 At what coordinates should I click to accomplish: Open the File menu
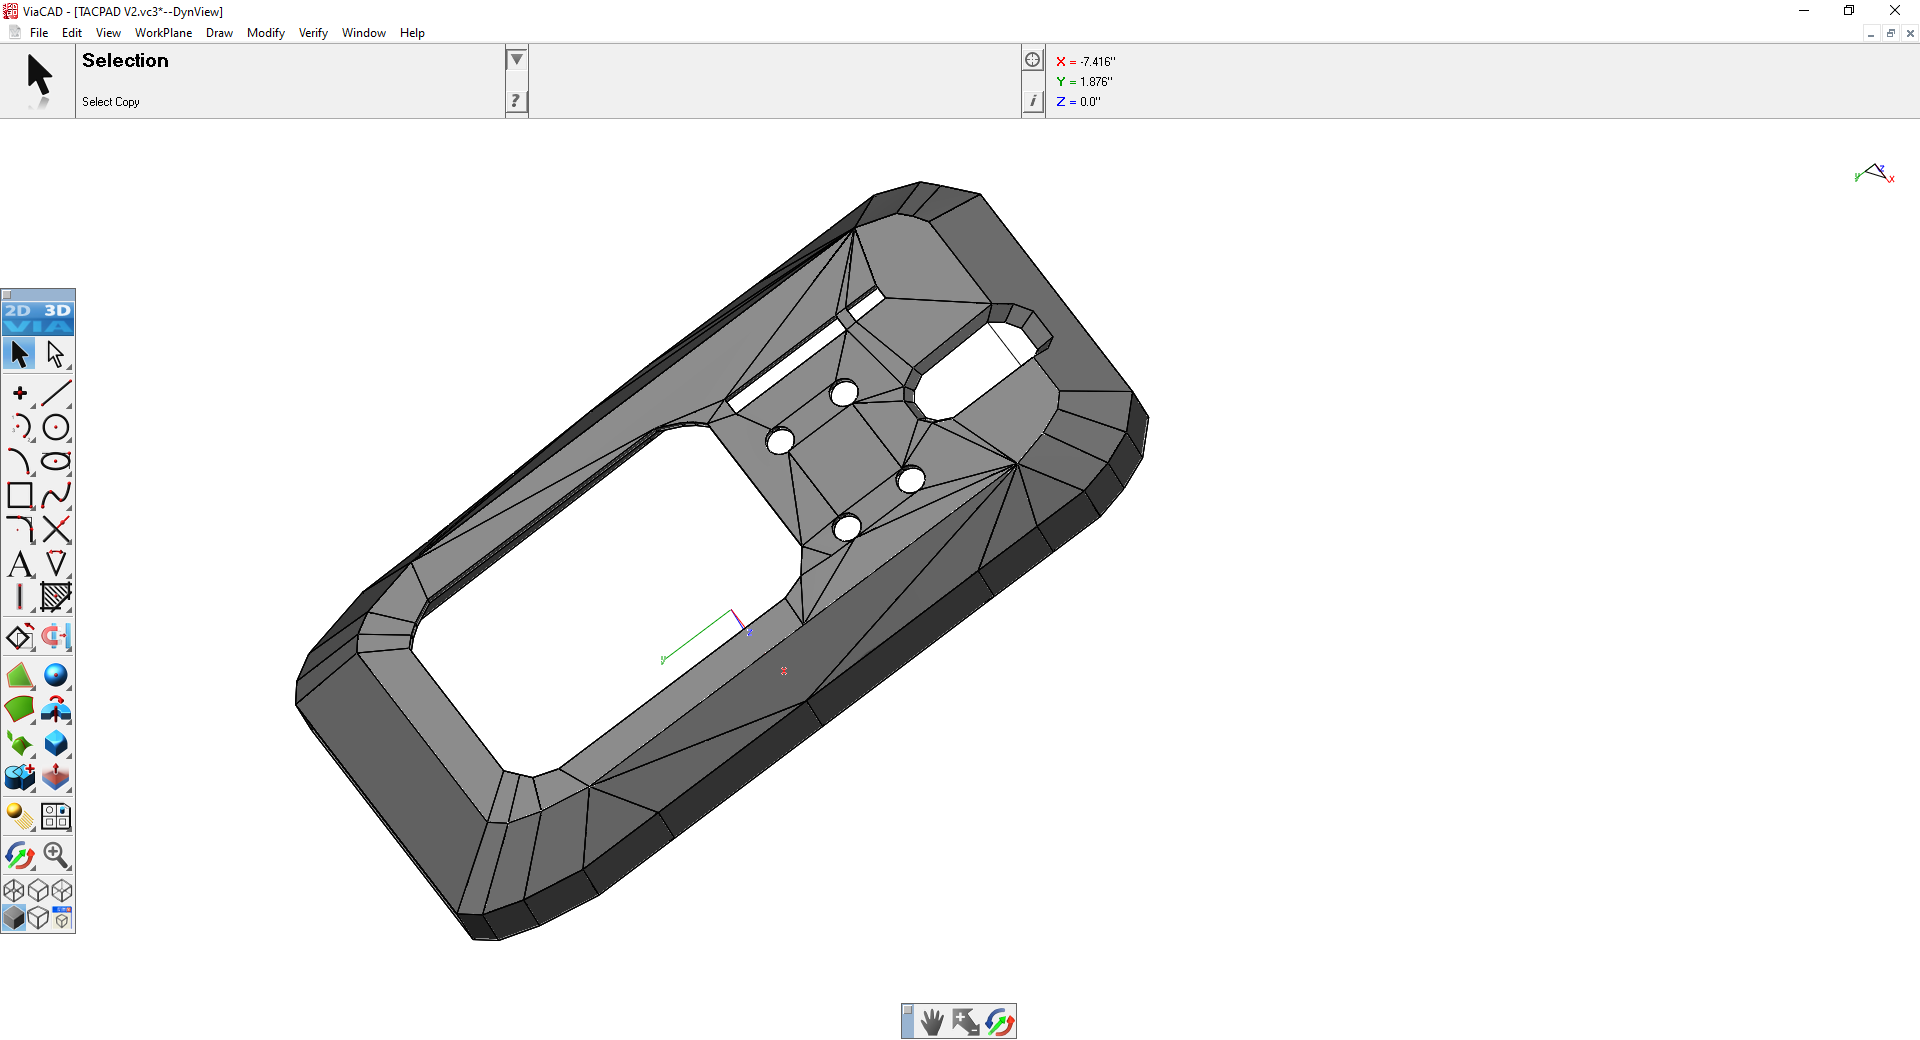coord(39,33)
